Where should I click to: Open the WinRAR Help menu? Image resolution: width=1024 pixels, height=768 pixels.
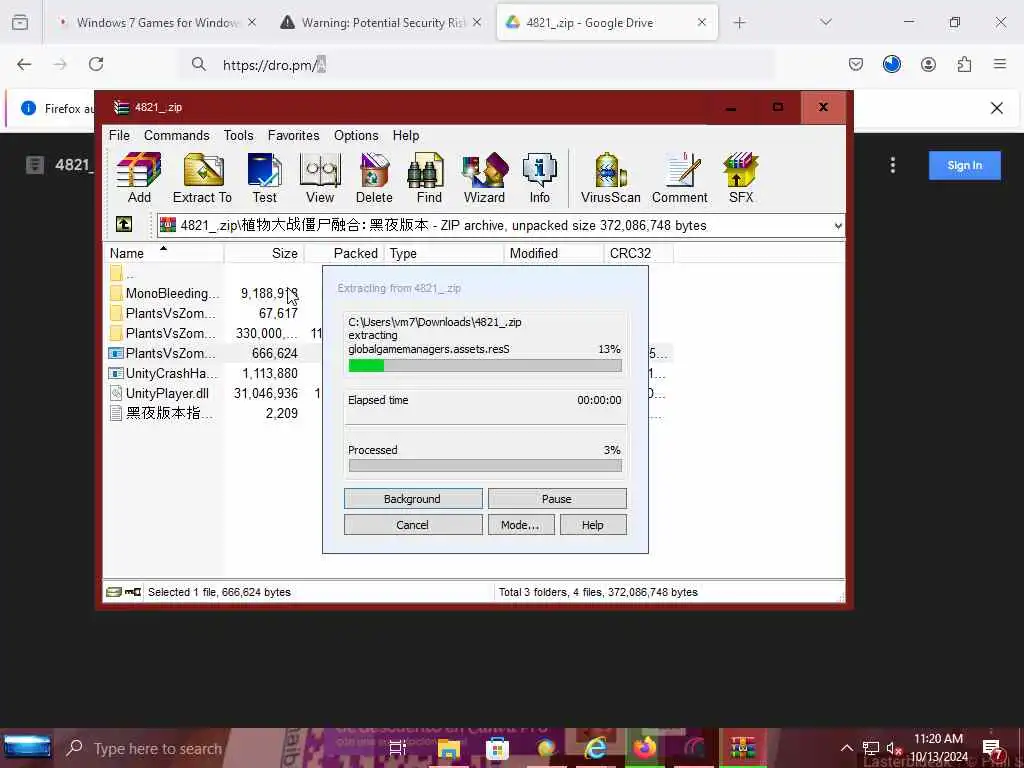tap(406, 135)
